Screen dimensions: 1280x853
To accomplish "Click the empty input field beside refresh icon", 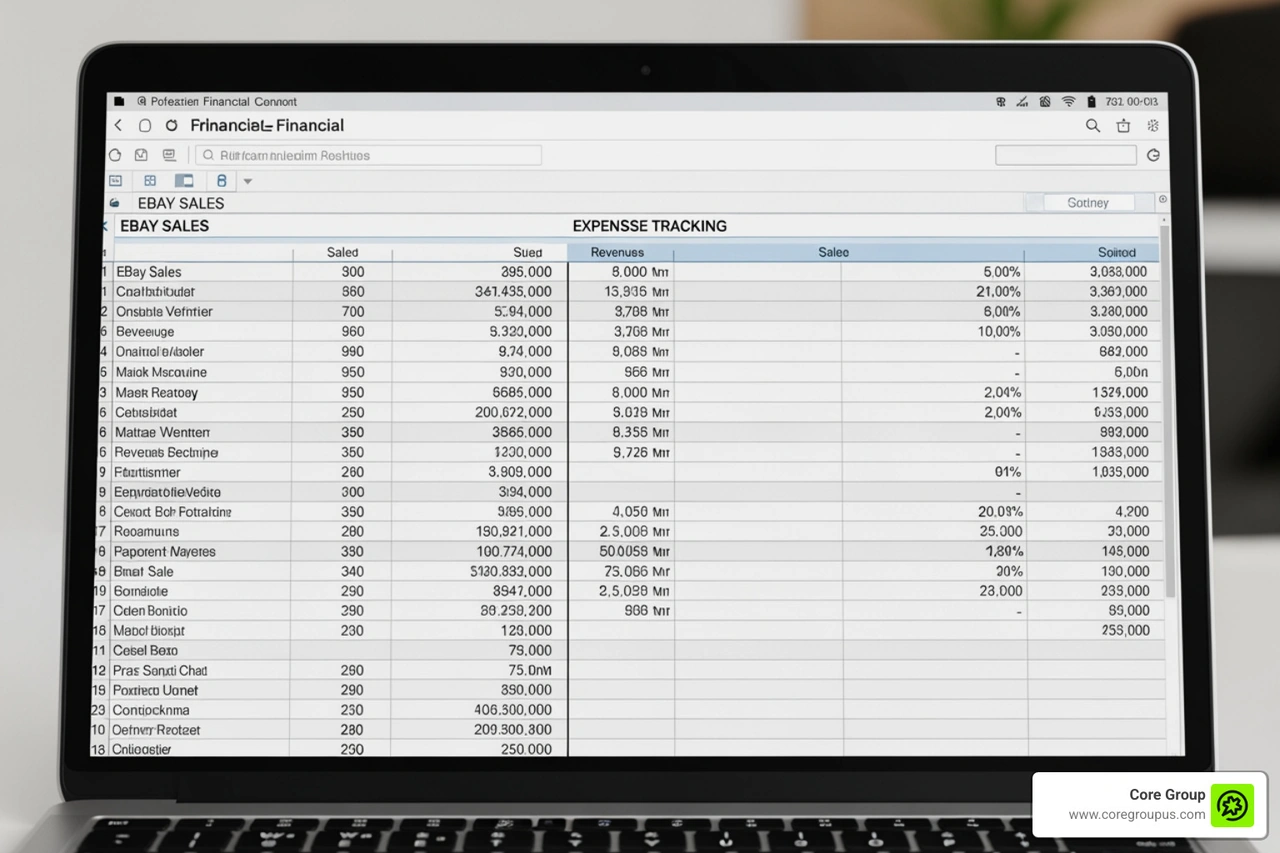I will tap(1066, 155).
